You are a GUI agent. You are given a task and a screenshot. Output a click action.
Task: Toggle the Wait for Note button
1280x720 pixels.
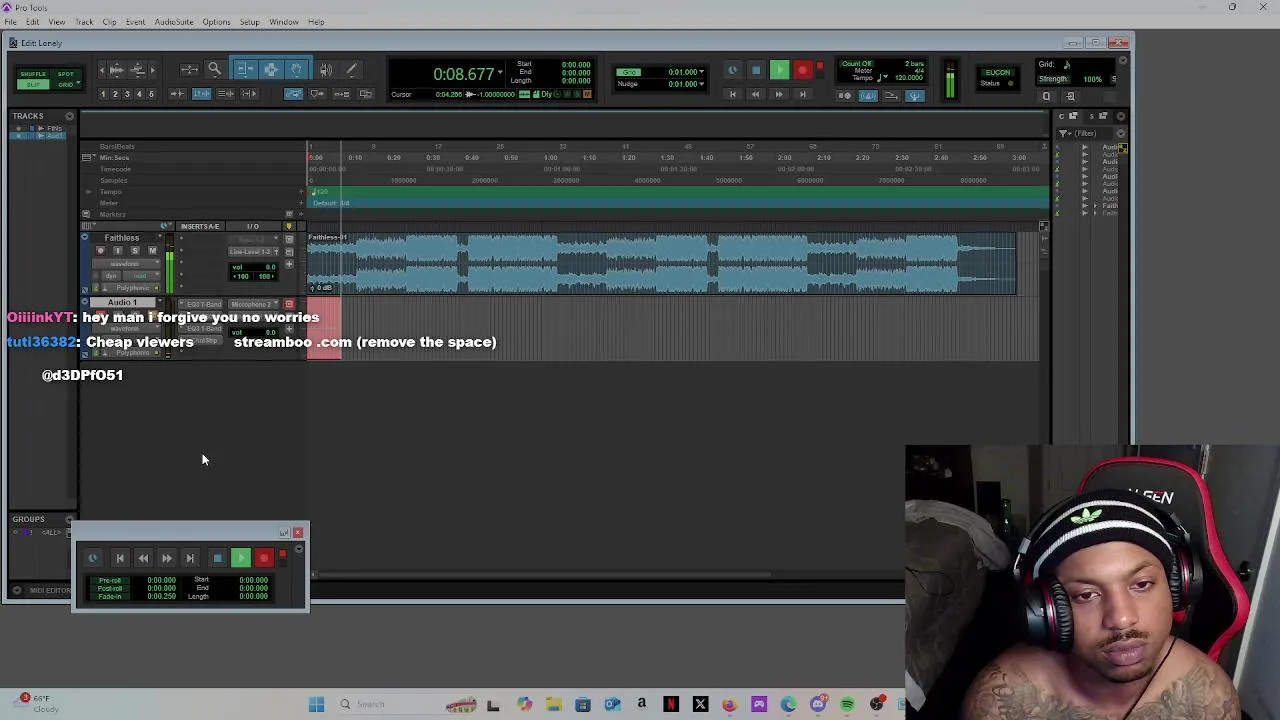(x=844, y=96)
